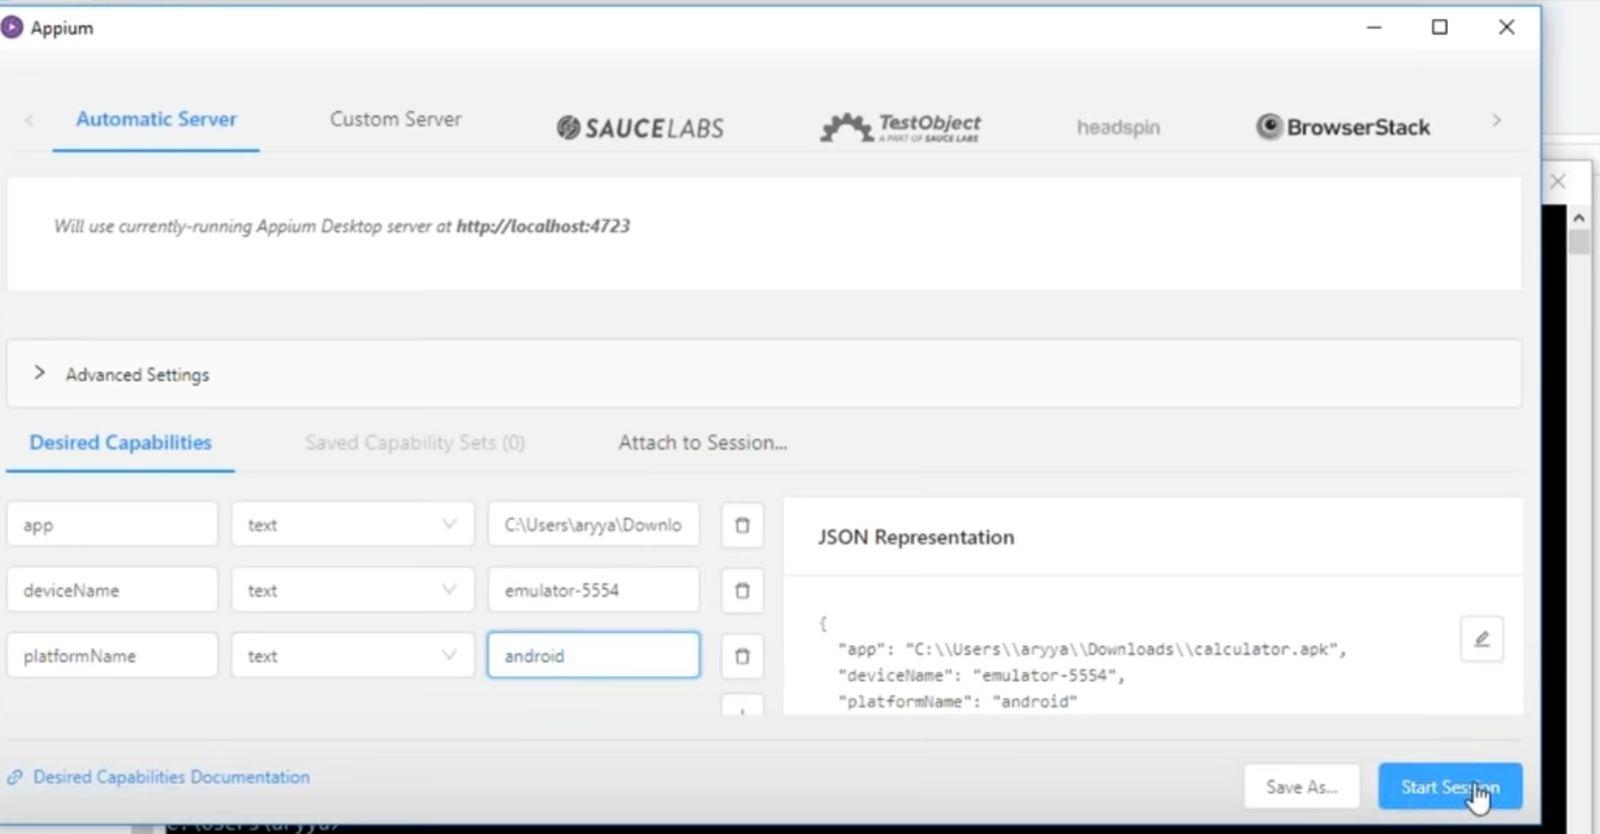The width and height of the screenshot is (1600, 834).
Task: Open Attach to Session tab
Action: pos(702,442)
